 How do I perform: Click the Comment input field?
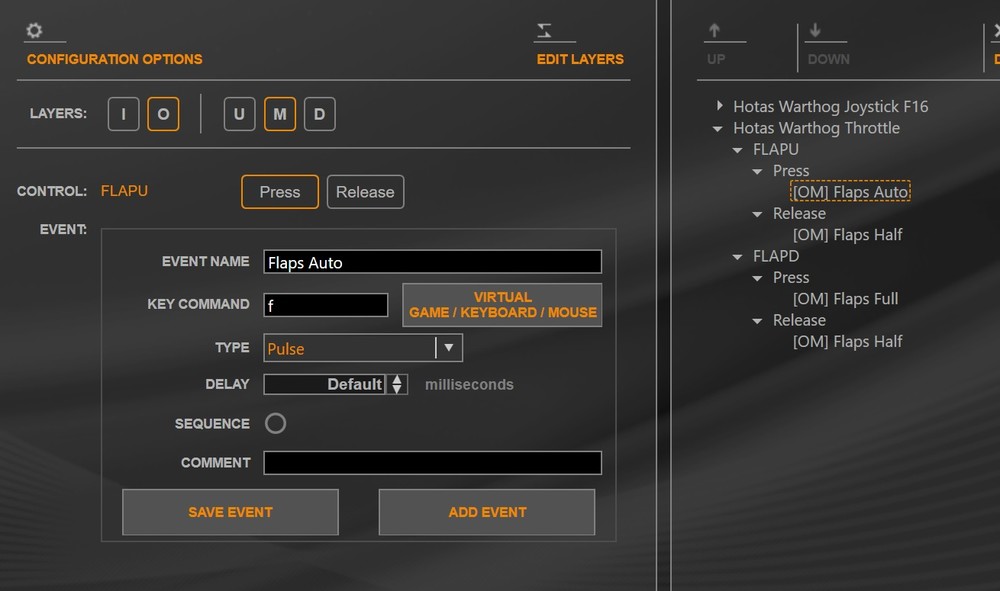tap(432, 463)
